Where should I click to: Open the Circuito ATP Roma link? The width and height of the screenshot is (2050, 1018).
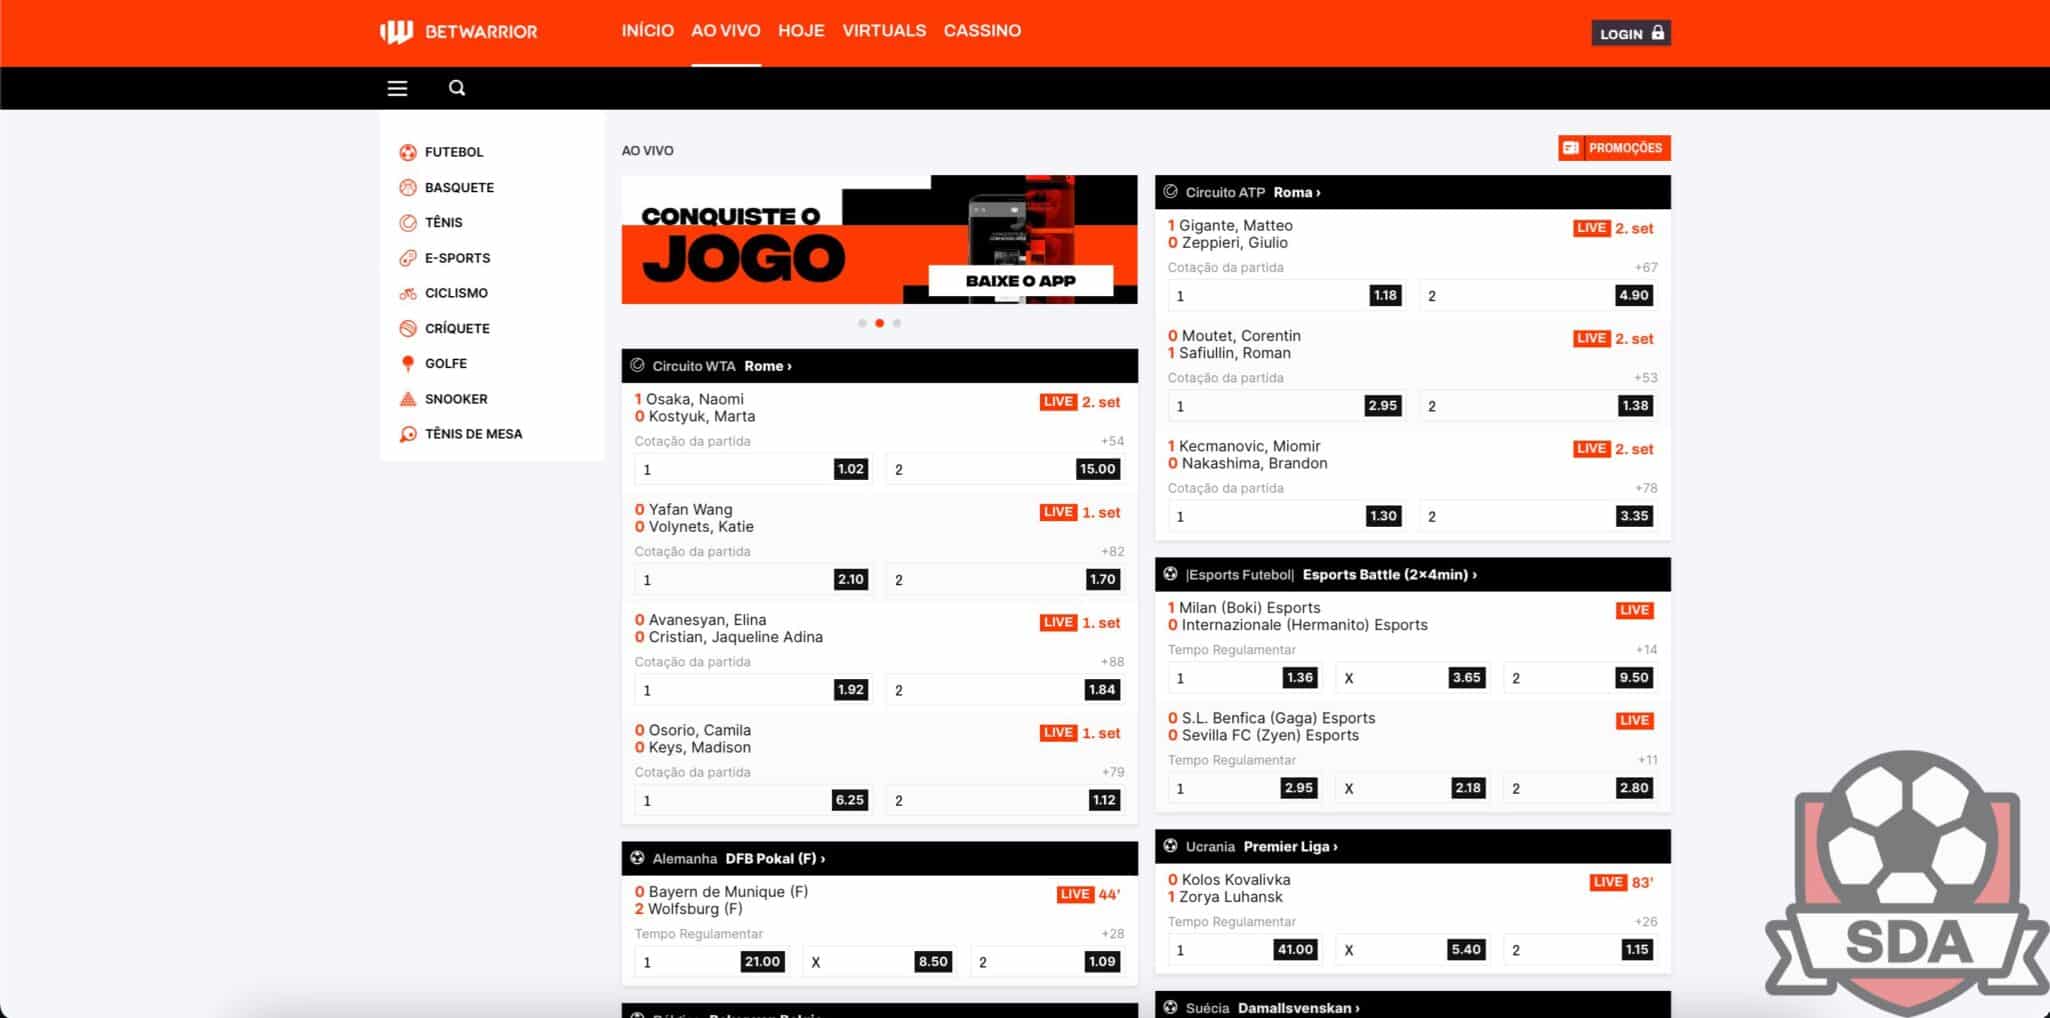click(1297, 192)
